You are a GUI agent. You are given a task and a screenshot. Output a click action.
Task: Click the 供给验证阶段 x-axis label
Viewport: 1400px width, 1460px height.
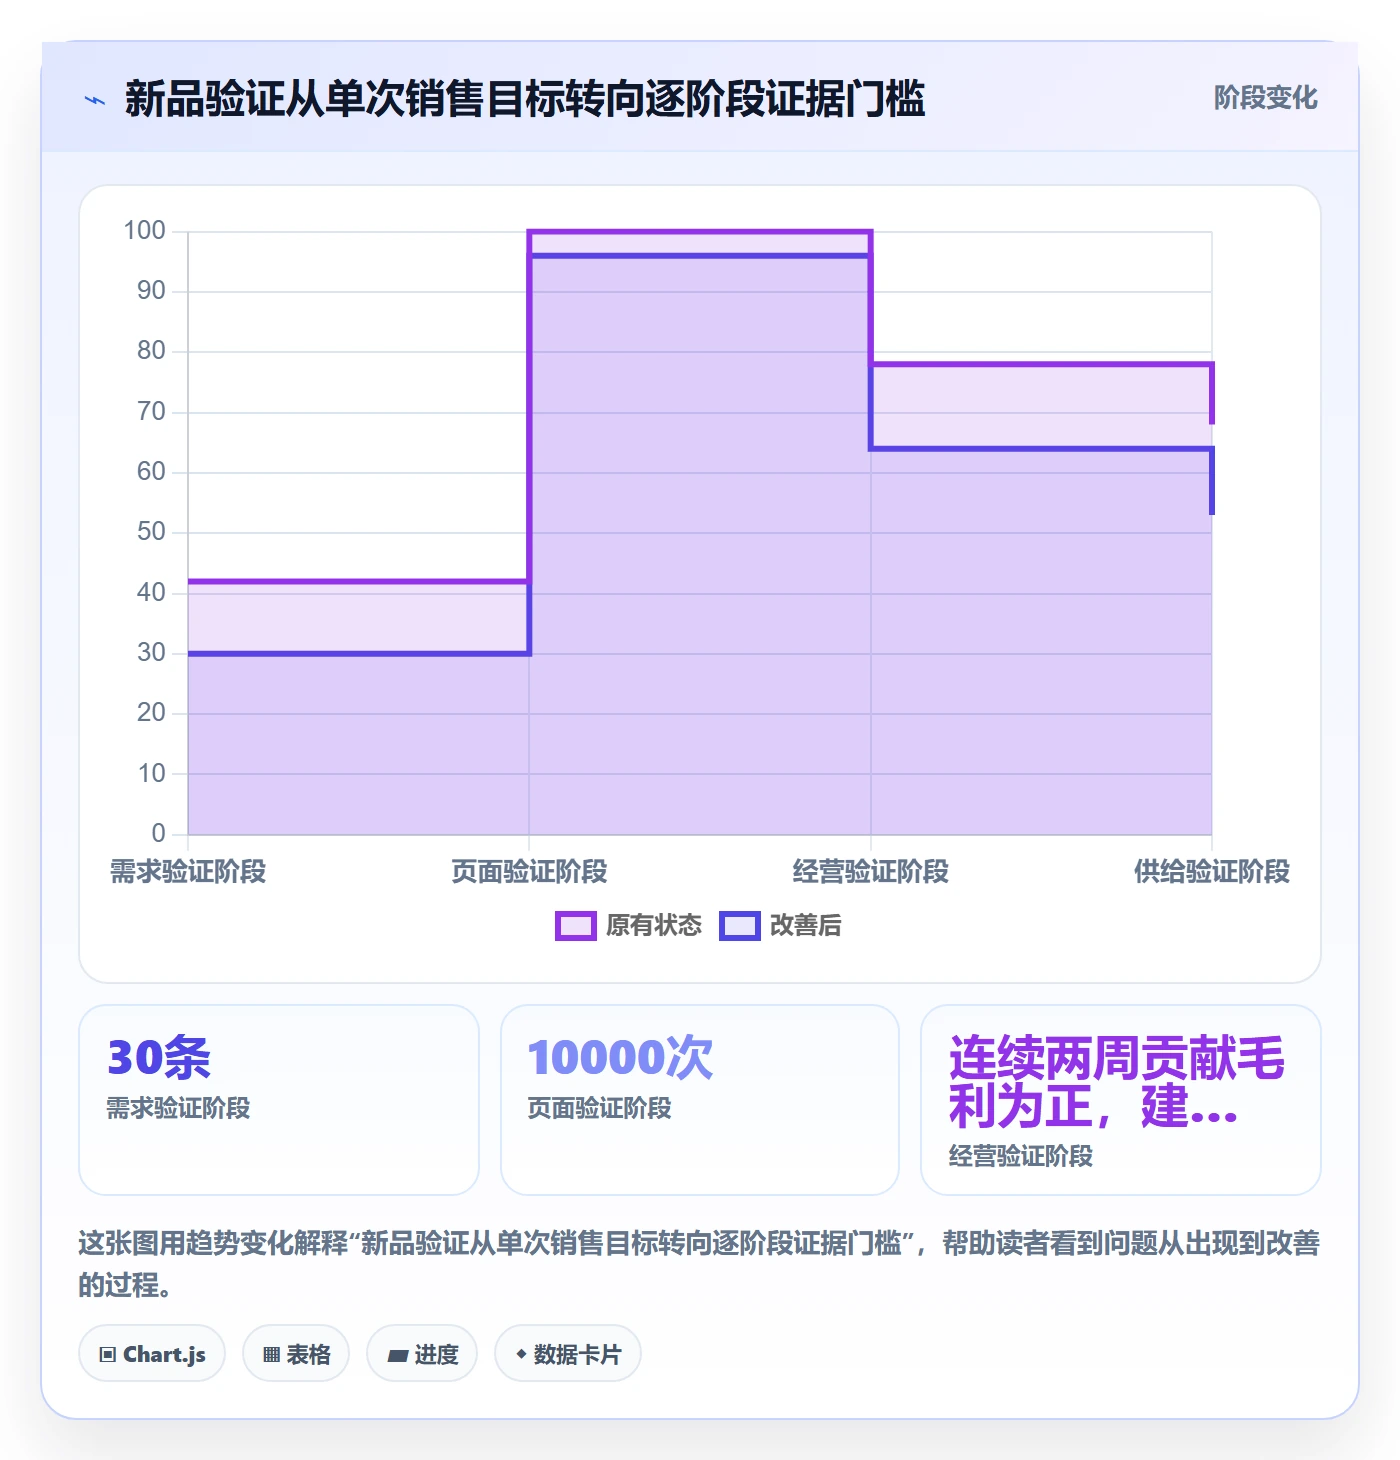[x=1212, y=872]
